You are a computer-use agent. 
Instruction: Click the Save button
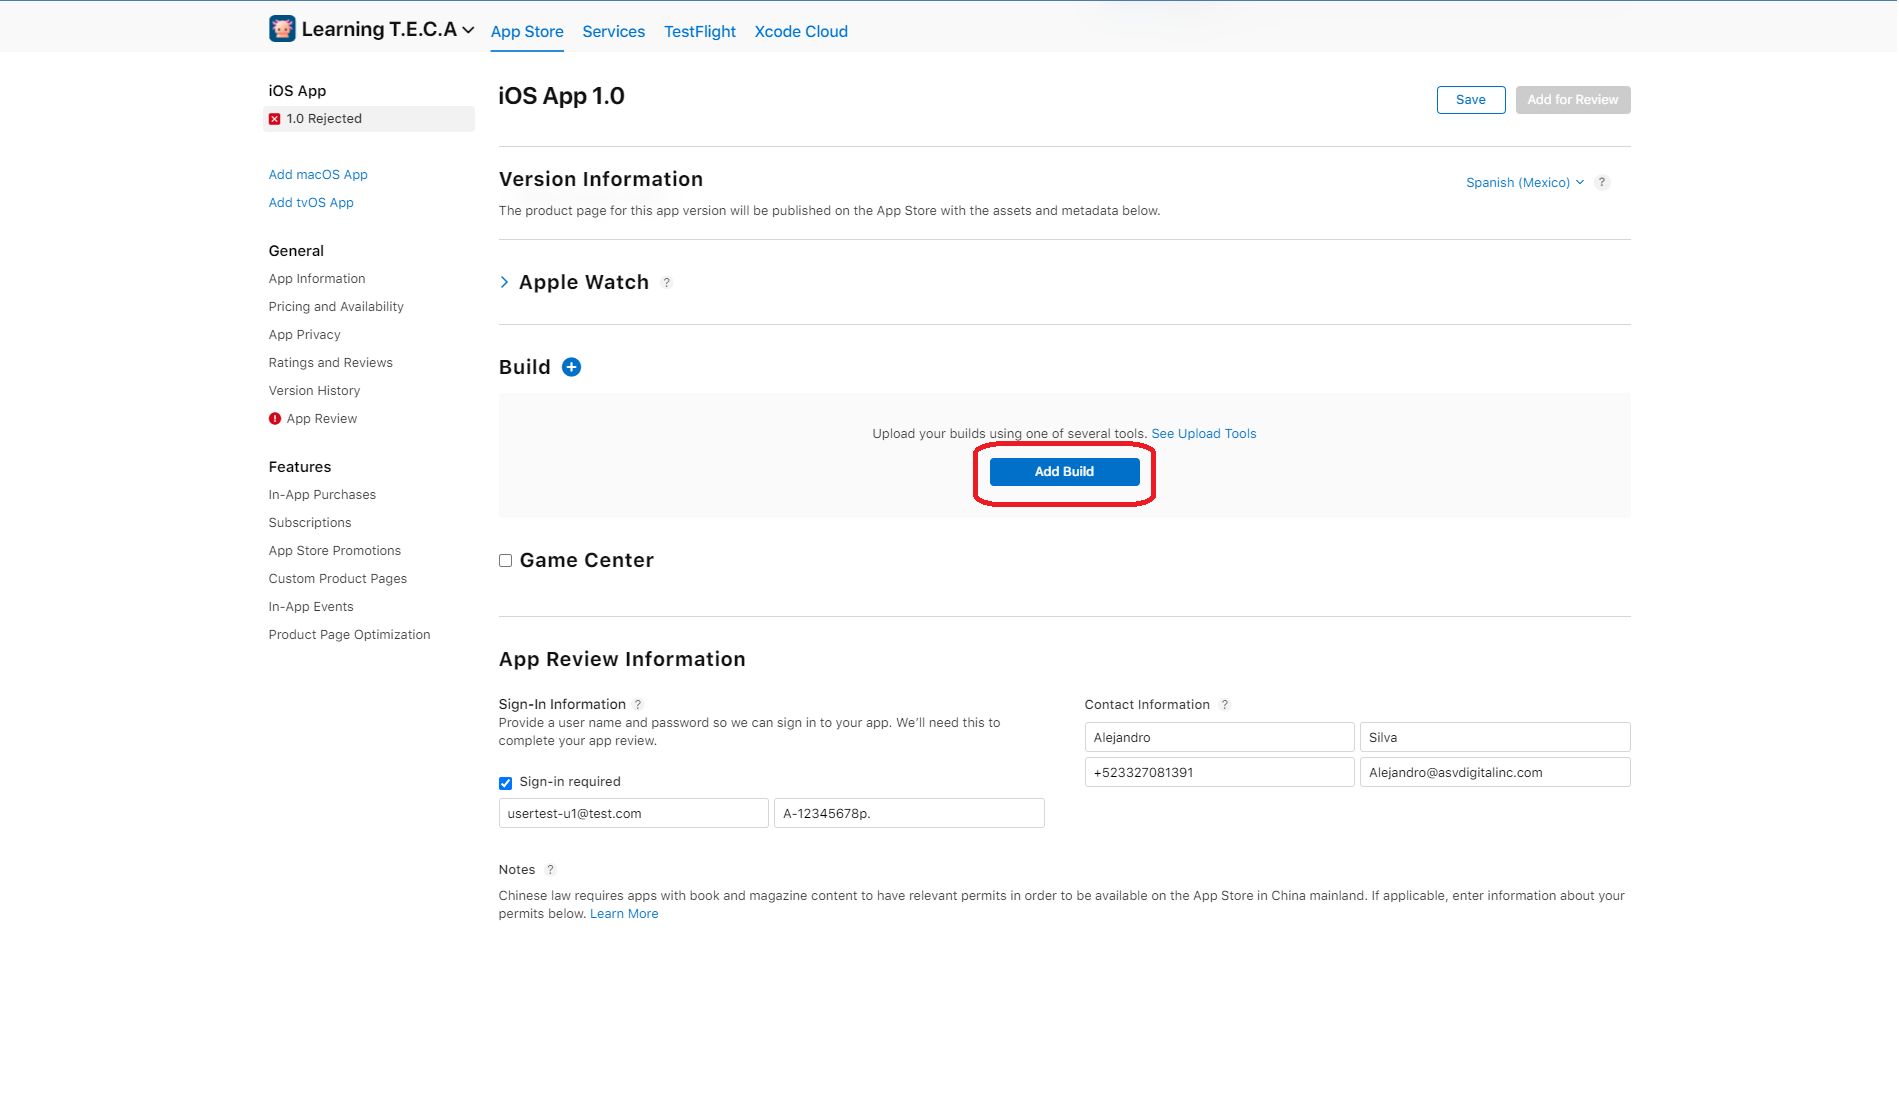coord(1470,100)
